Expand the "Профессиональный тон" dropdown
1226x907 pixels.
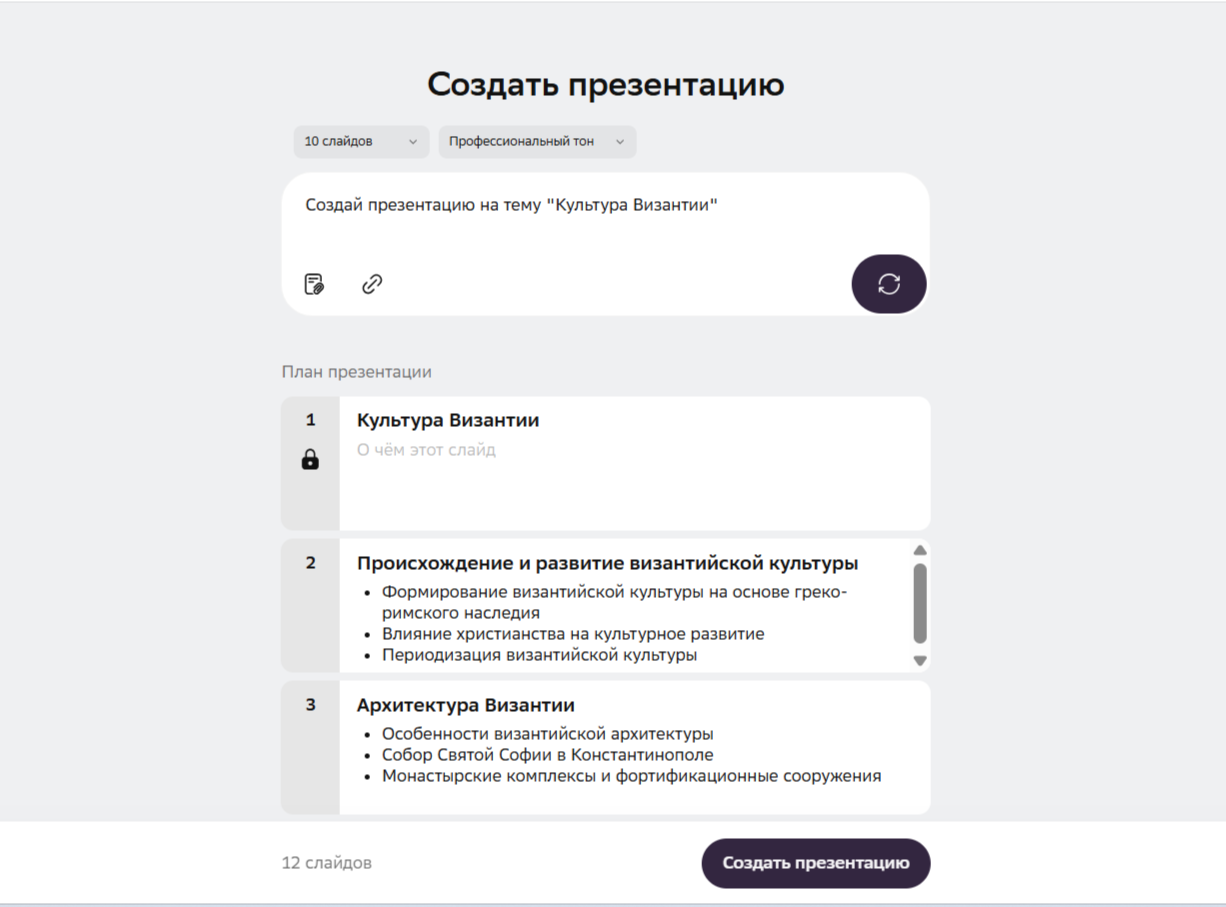(537, 142)
